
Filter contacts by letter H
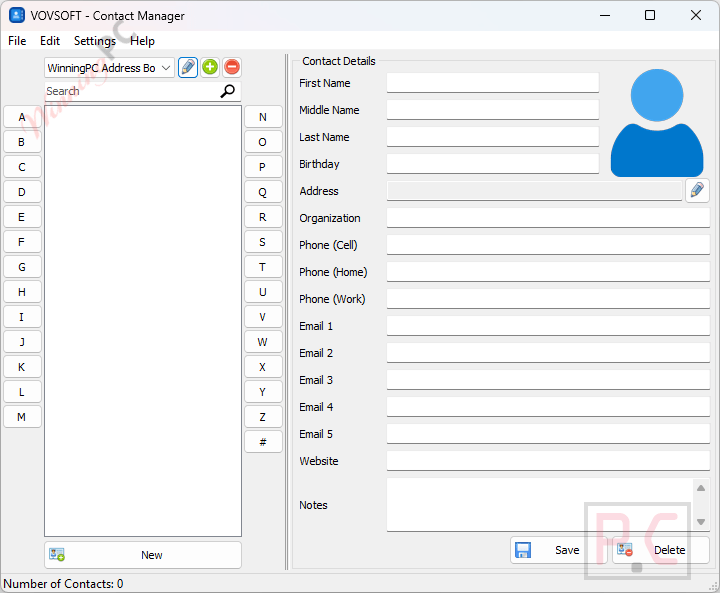point(22,292)
